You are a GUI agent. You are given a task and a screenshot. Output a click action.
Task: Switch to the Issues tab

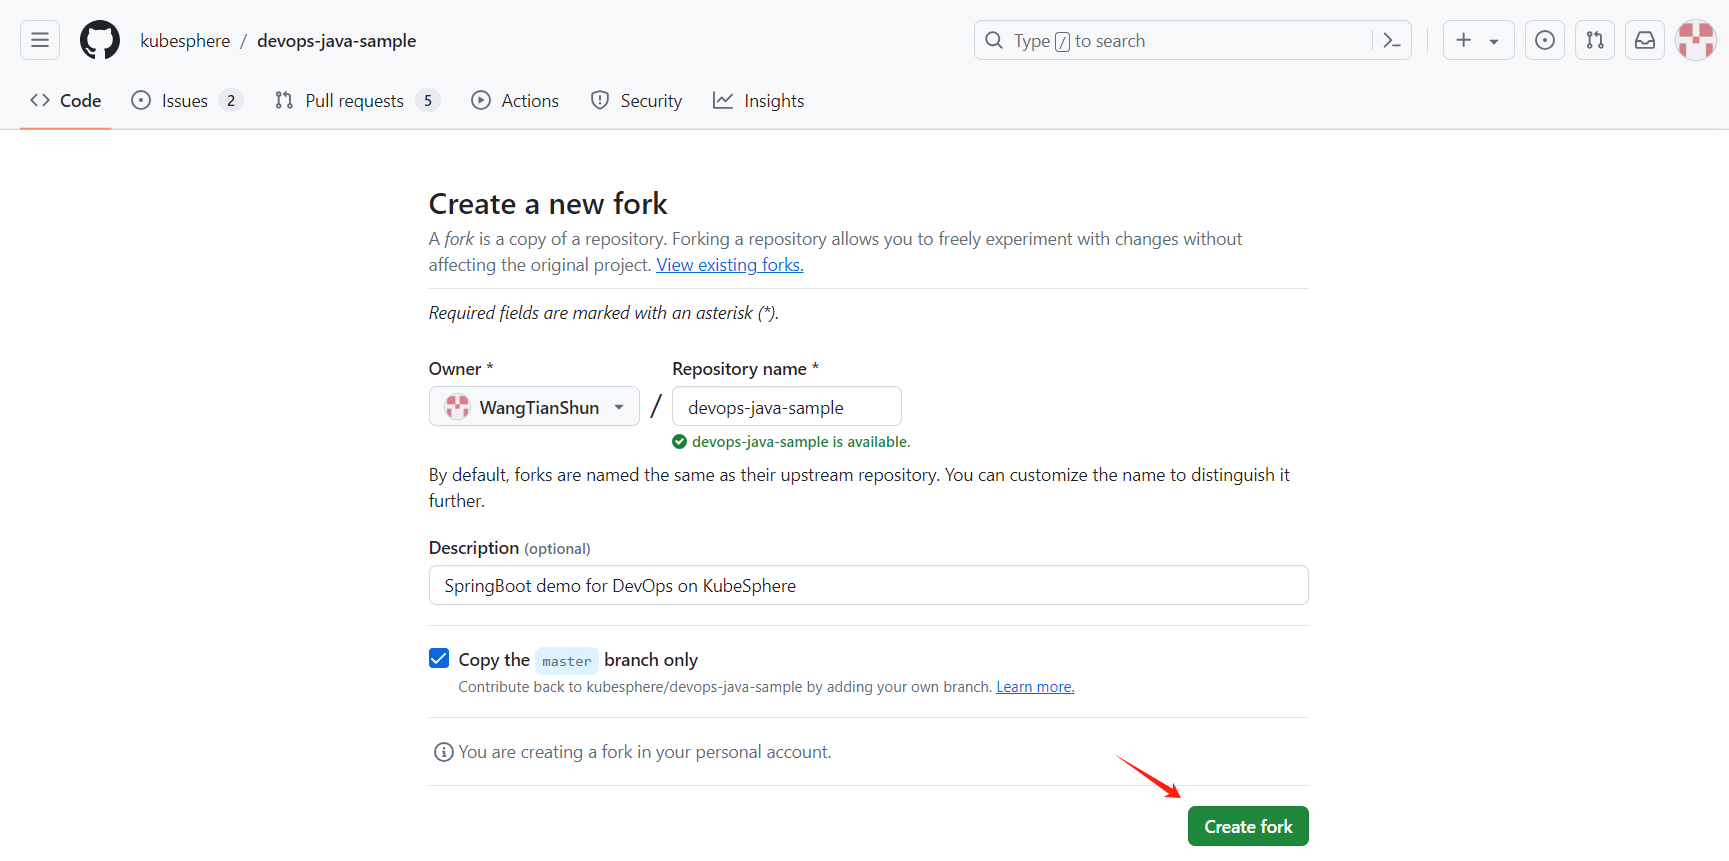185,101
